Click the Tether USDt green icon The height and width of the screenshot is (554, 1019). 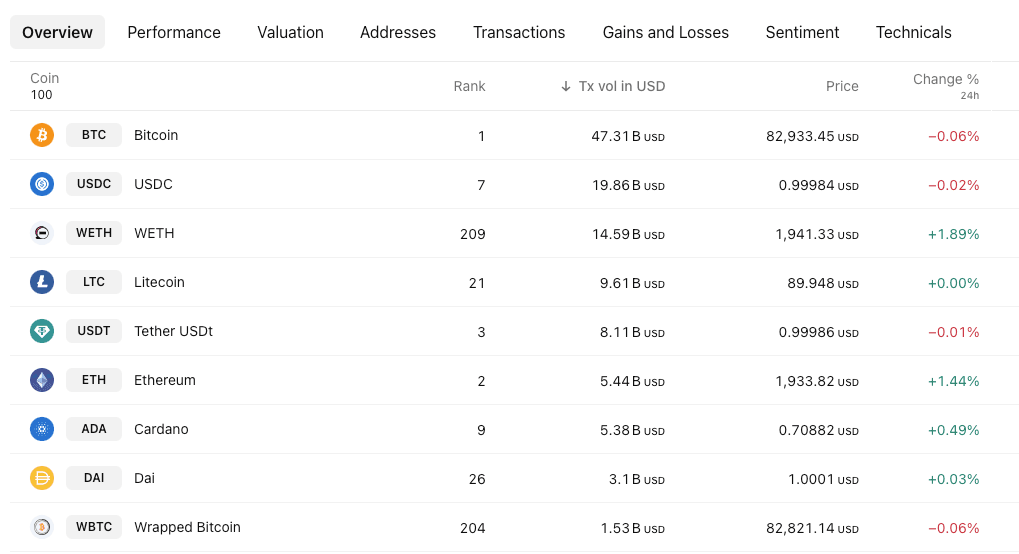pyautogui.click(x=42, y=331)
